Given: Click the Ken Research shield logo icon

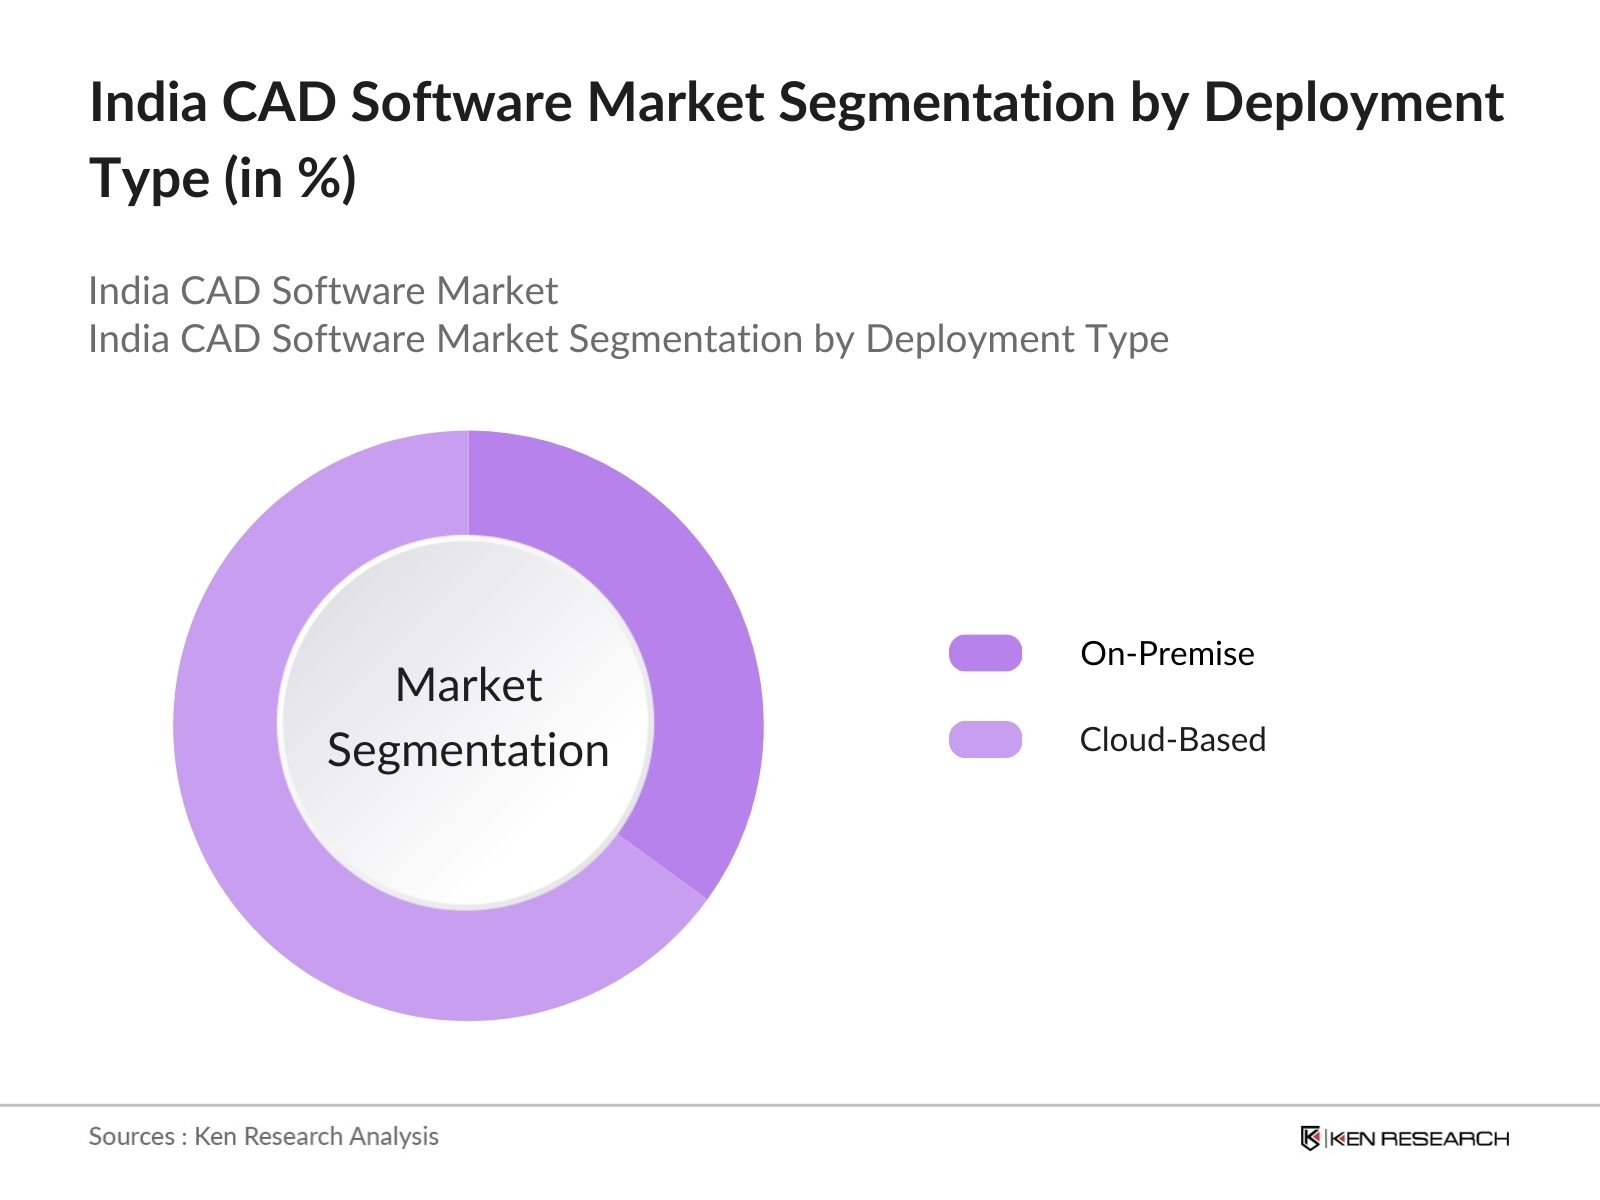Looking at the screenshot, I should (1310, 1138).
